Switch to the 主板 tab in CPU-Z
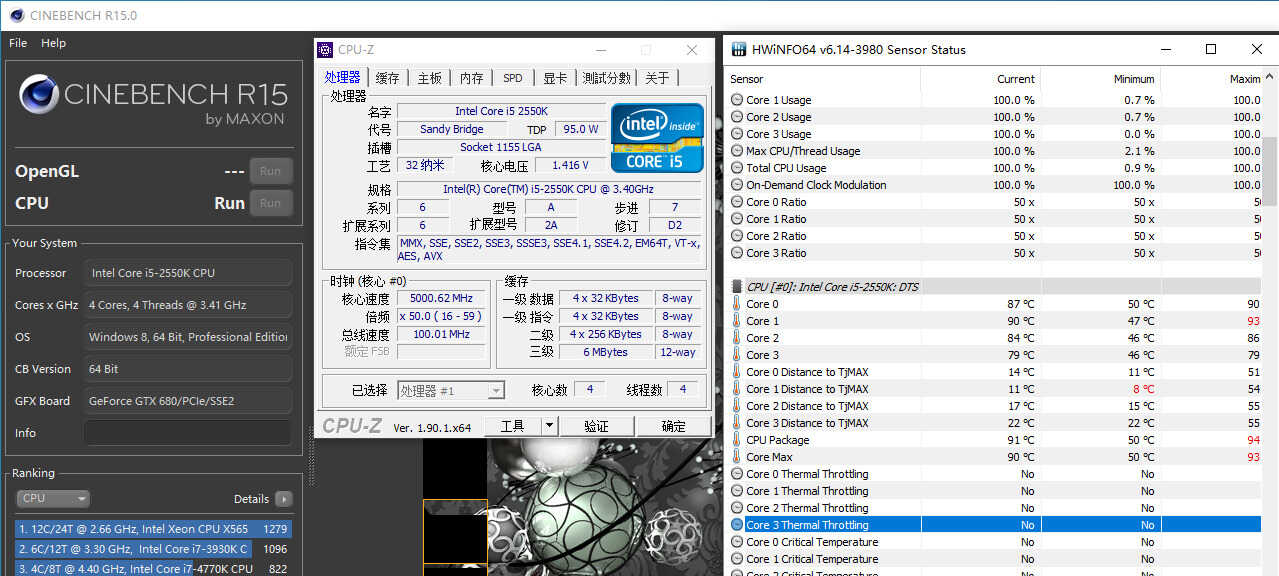The image size is (1279, 576). point(429,78)
